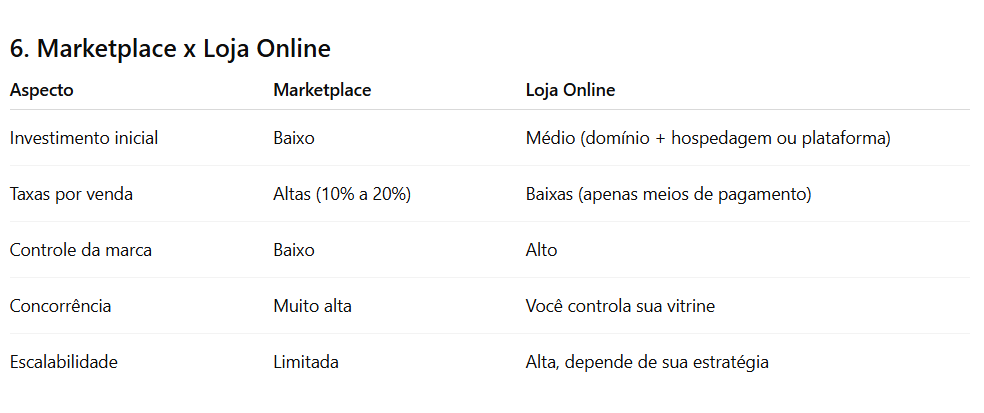This screenshot has height=413, width=984.
Task: Select the 'Controle da marca' row label
Action: pos(81,250)
